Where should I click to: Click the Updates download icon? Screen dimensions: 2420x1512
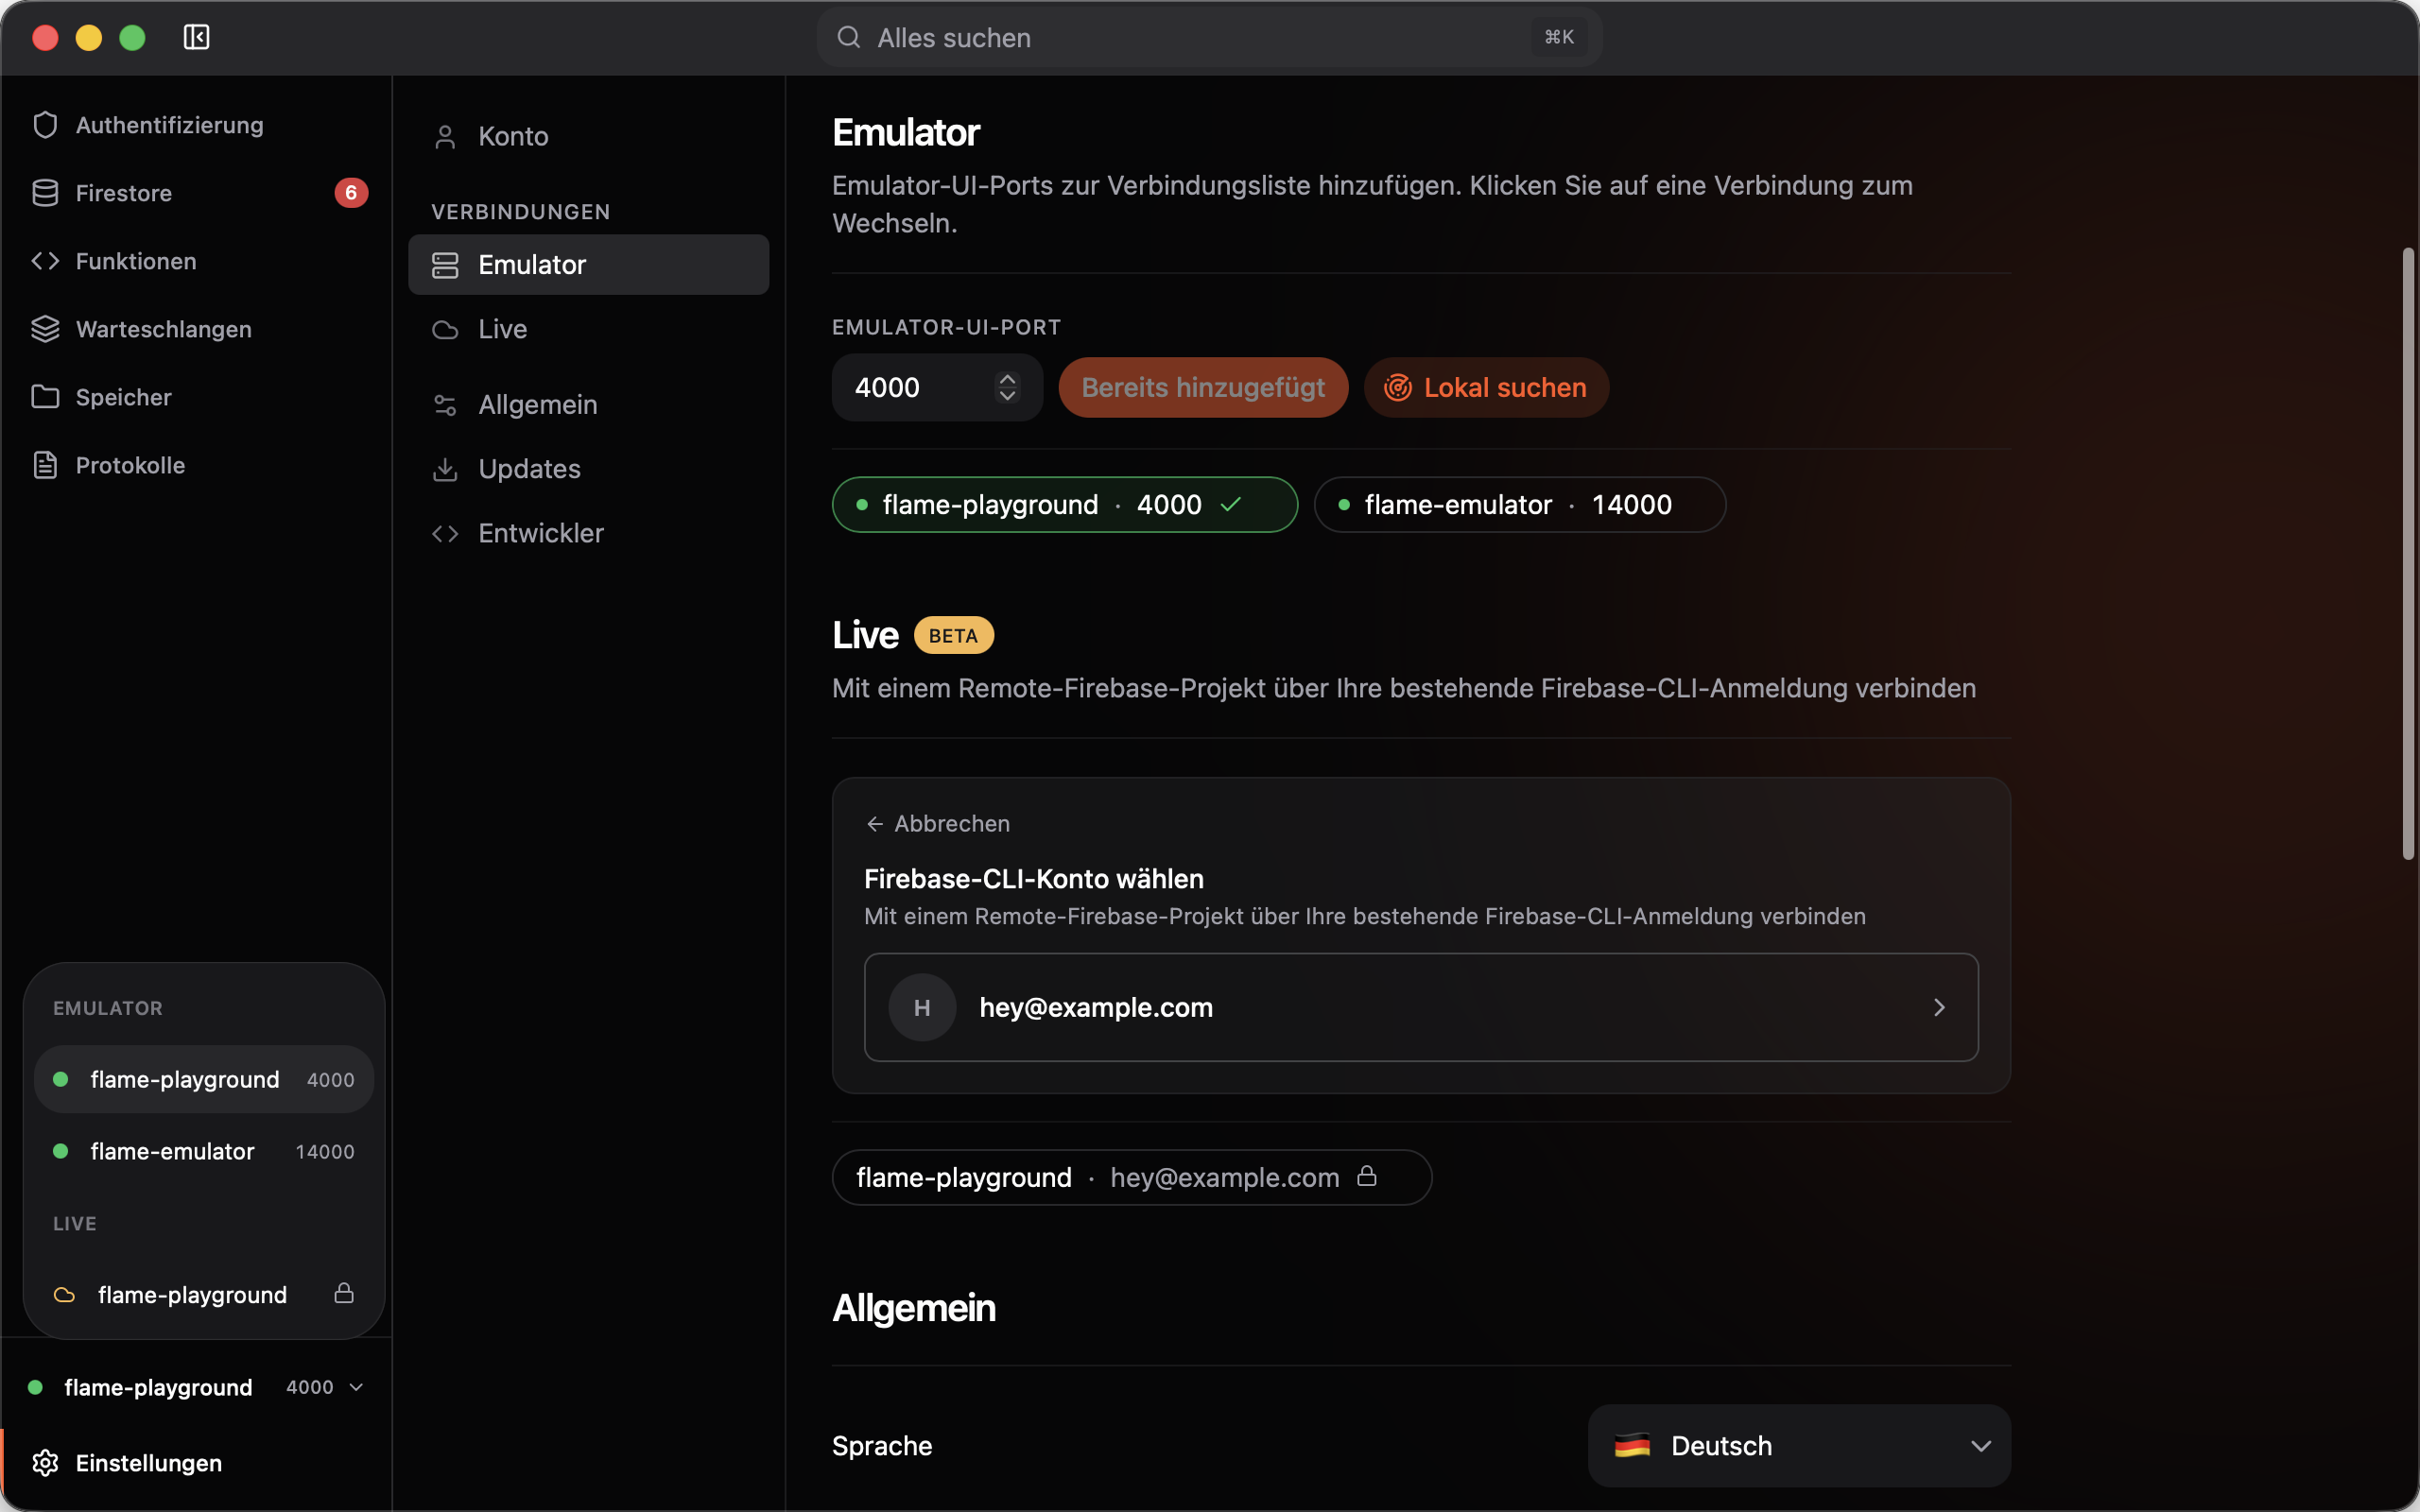coord(445,469)
